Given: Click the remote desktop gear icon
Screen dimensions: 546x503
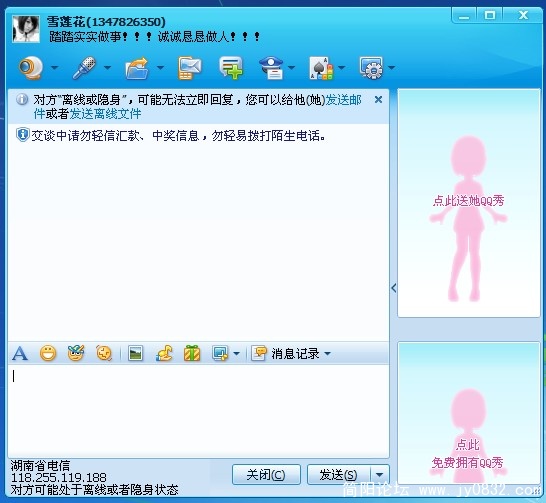Looking at the screenshot, I should tap(371, 68).
